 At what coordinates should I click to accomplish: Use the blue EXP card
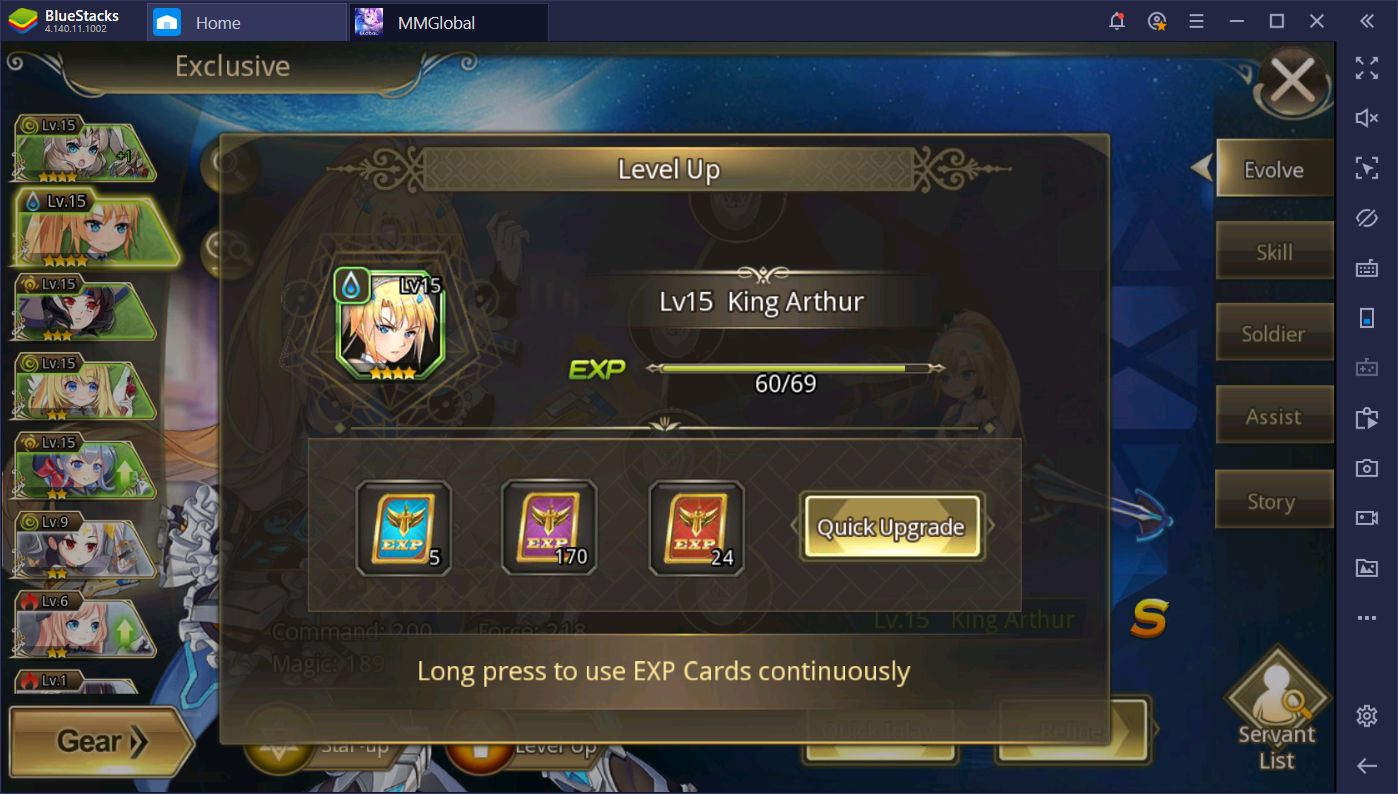point(404,528)
